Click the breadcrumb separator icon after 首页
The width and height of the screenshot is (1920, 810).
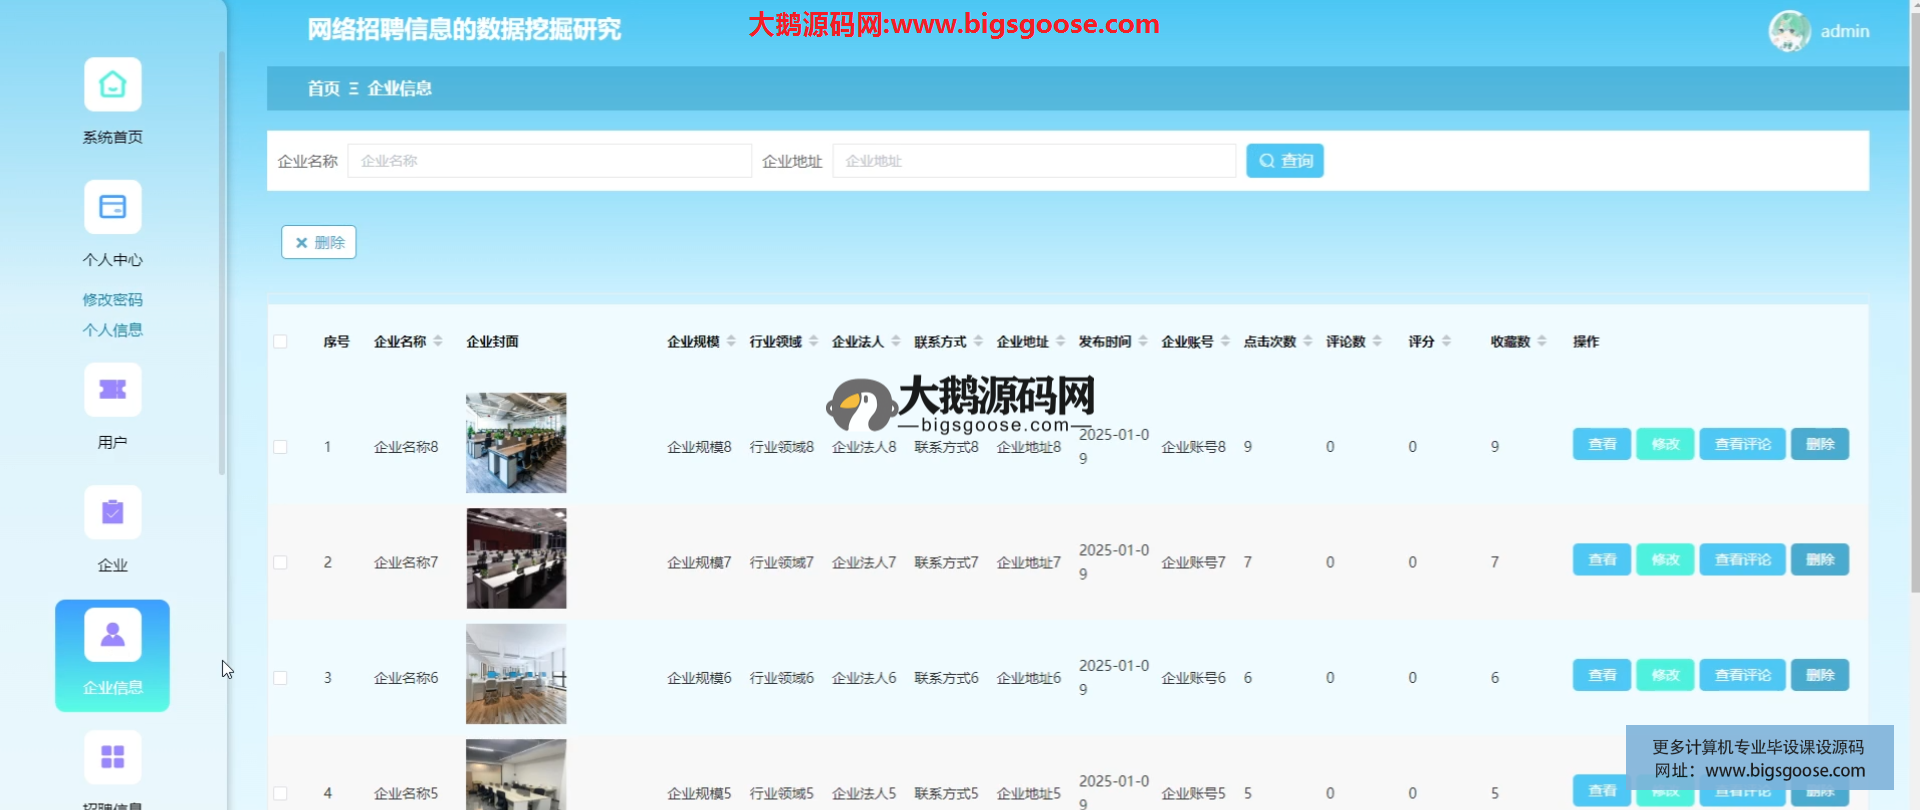pos(353,89)
